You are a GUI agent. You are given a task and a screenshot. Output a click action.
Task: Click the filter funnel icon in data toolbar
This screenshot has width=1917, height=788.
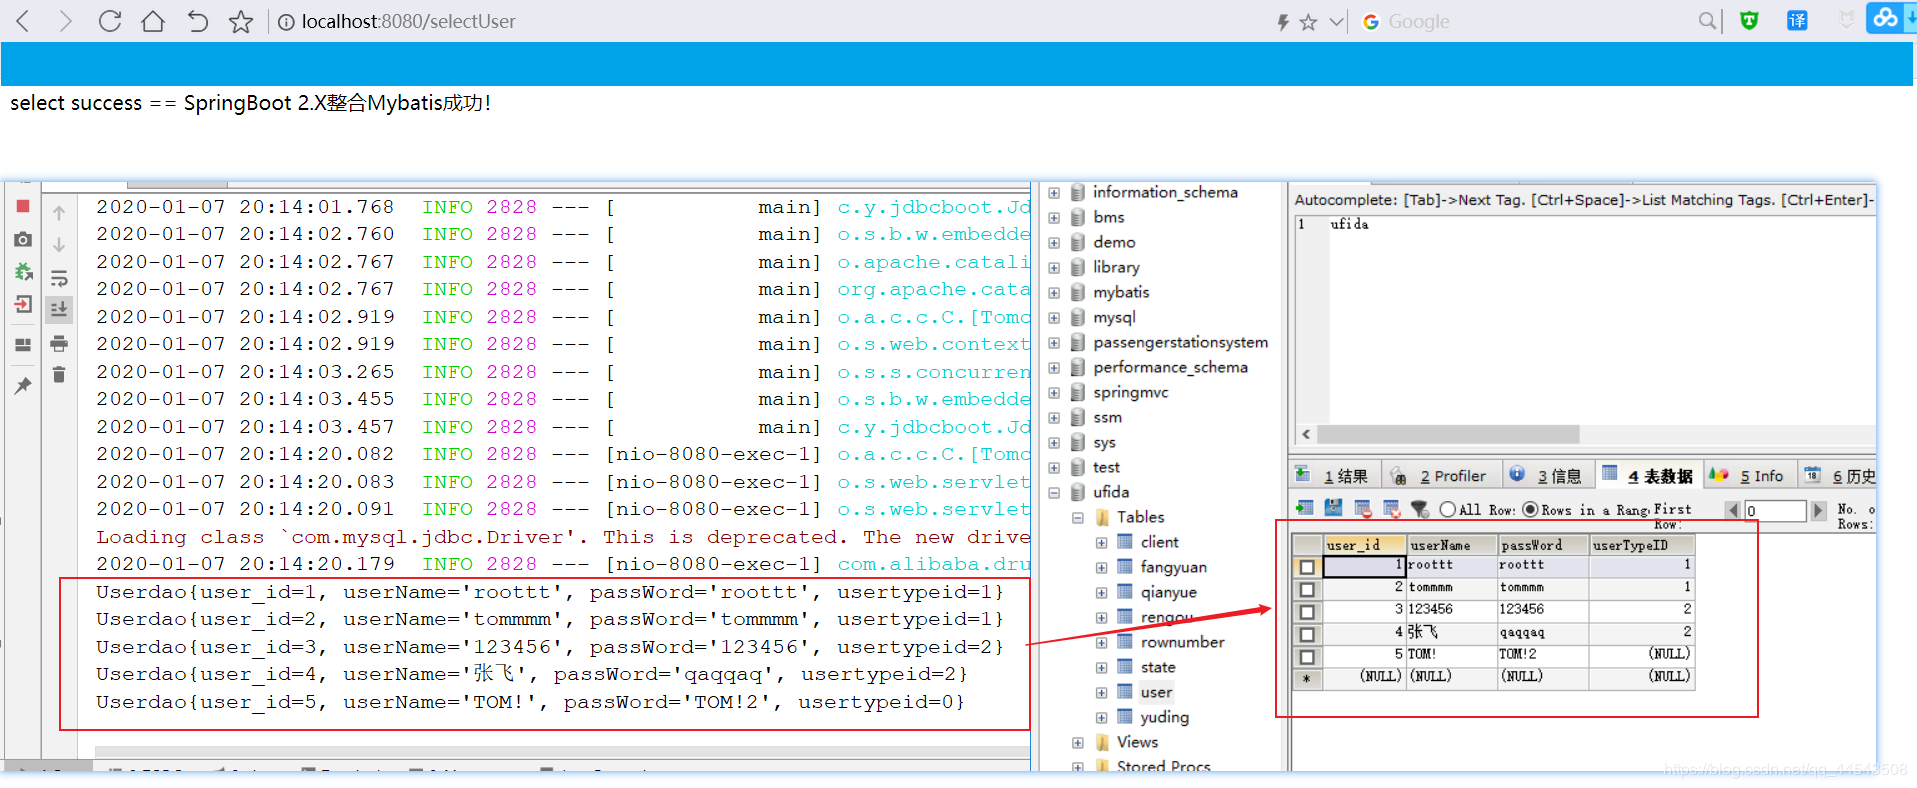pyautogui.click(x=1419, y=509)
